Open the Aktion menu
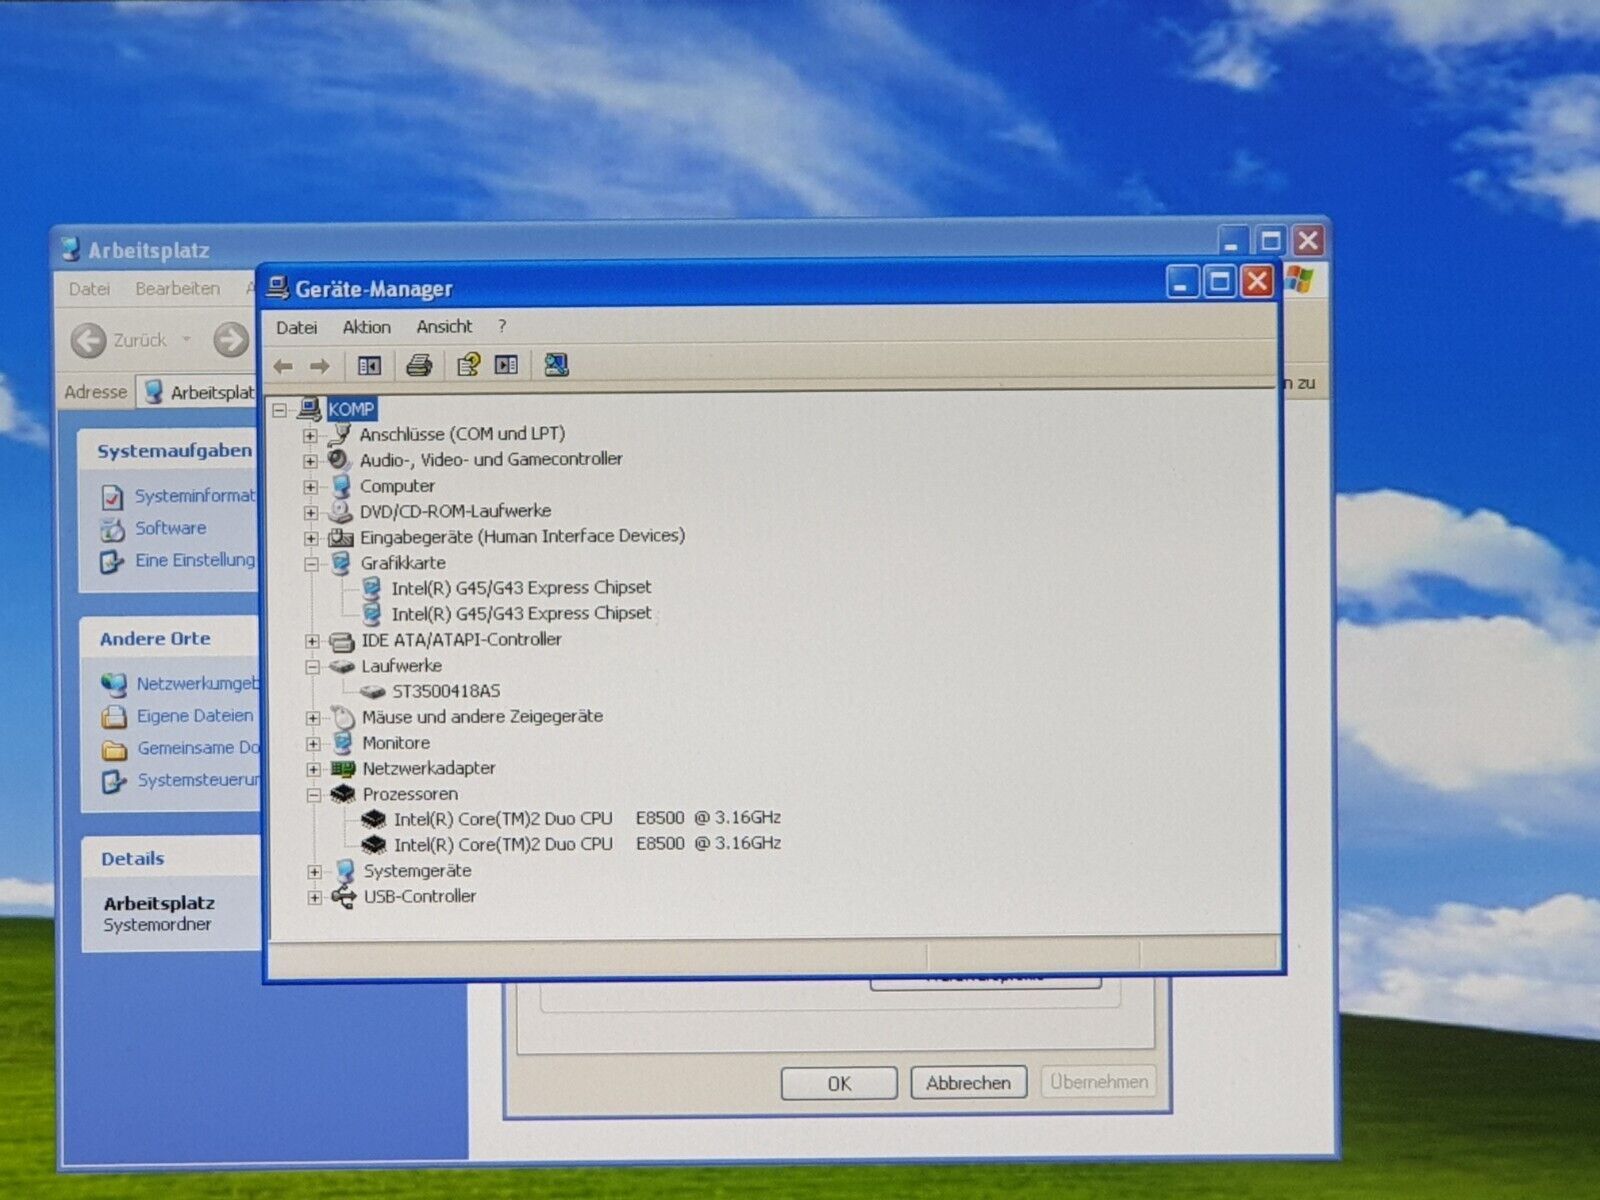This screenshot has width=1600, height=1200. [366, 327]
